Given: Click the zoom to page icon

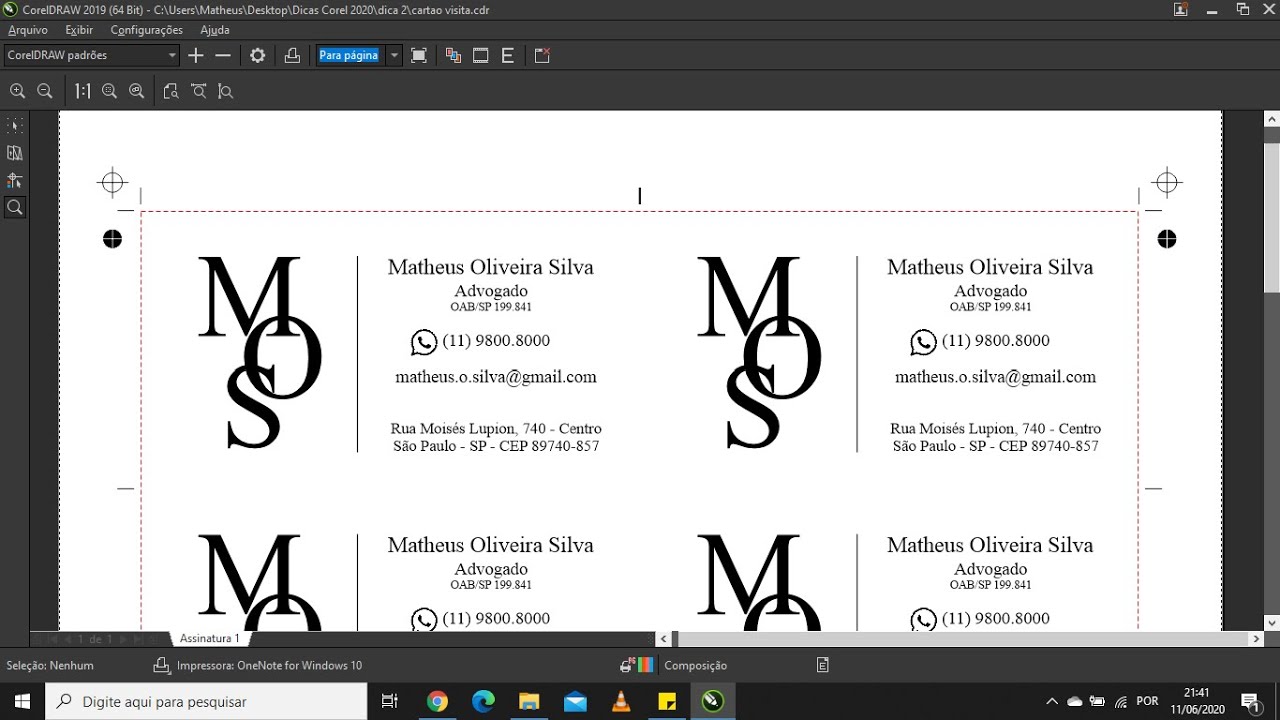Looking at the screenshot, I should [x=171, y=91].
